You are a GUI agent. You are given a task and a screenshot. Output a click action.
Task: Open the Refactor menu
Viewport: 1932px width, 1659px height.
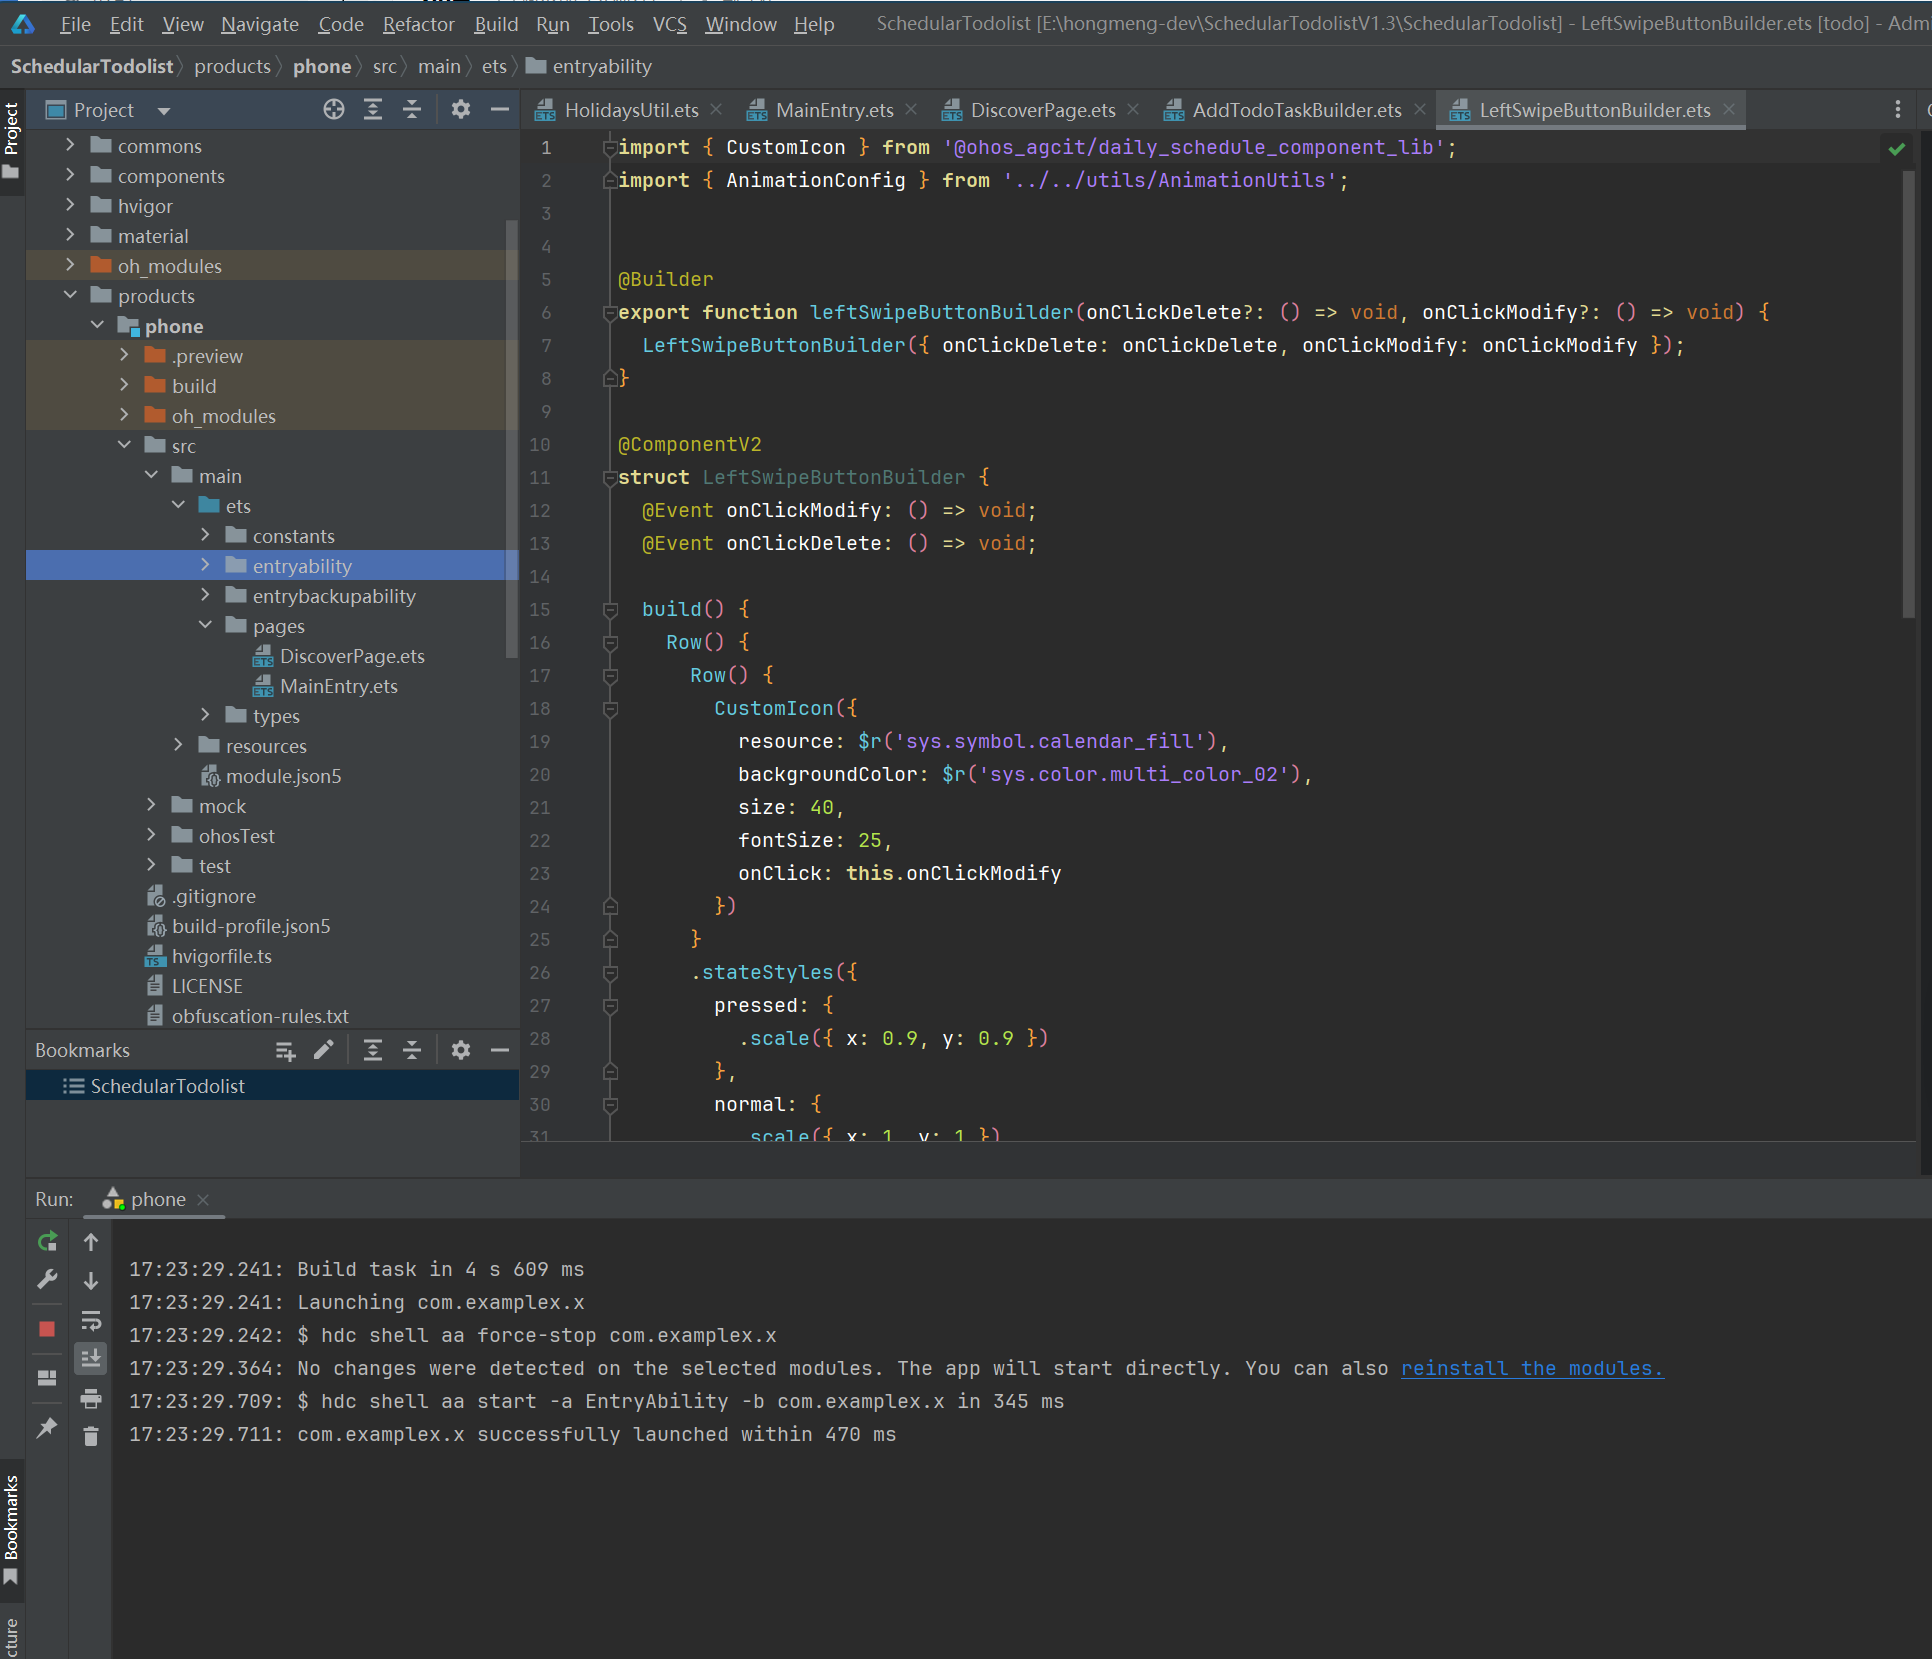click(x=418, y=24)
